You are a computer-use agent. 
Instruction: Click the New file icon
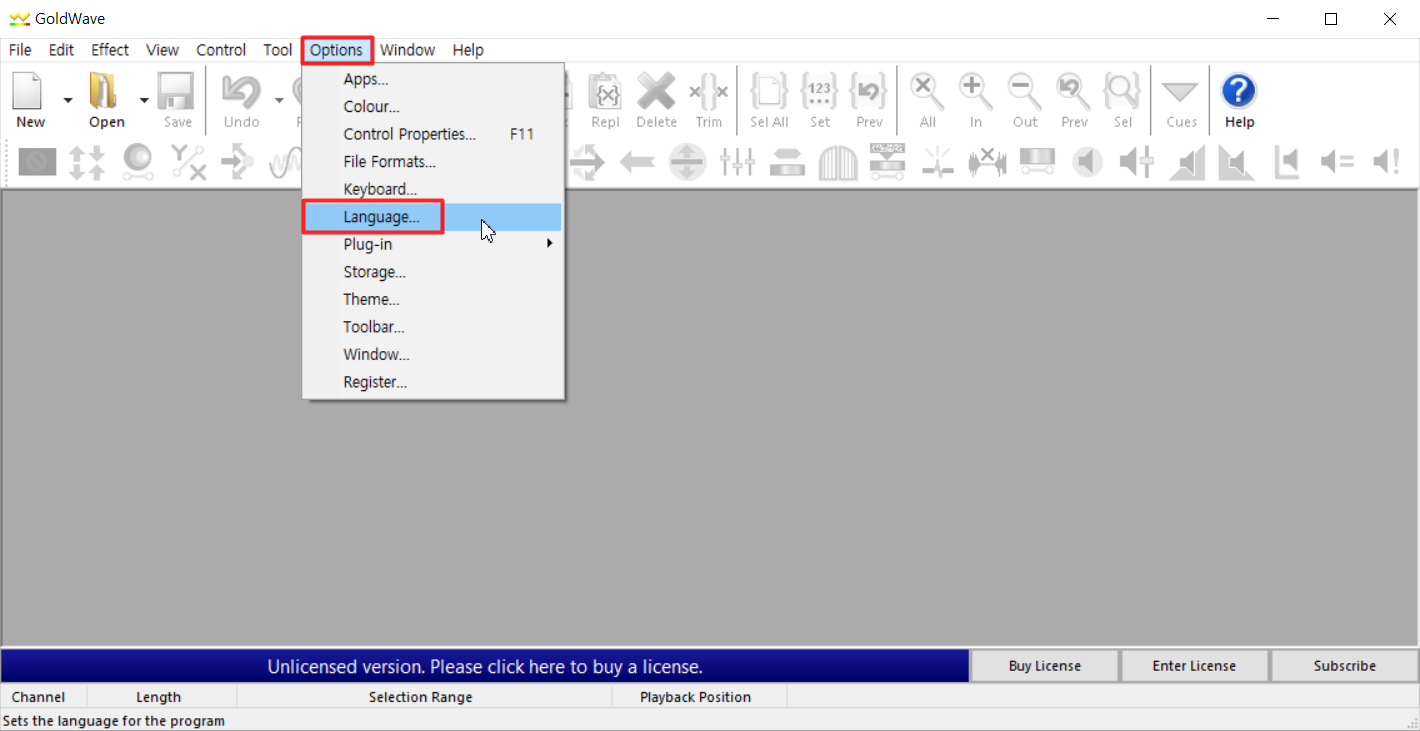29,92
